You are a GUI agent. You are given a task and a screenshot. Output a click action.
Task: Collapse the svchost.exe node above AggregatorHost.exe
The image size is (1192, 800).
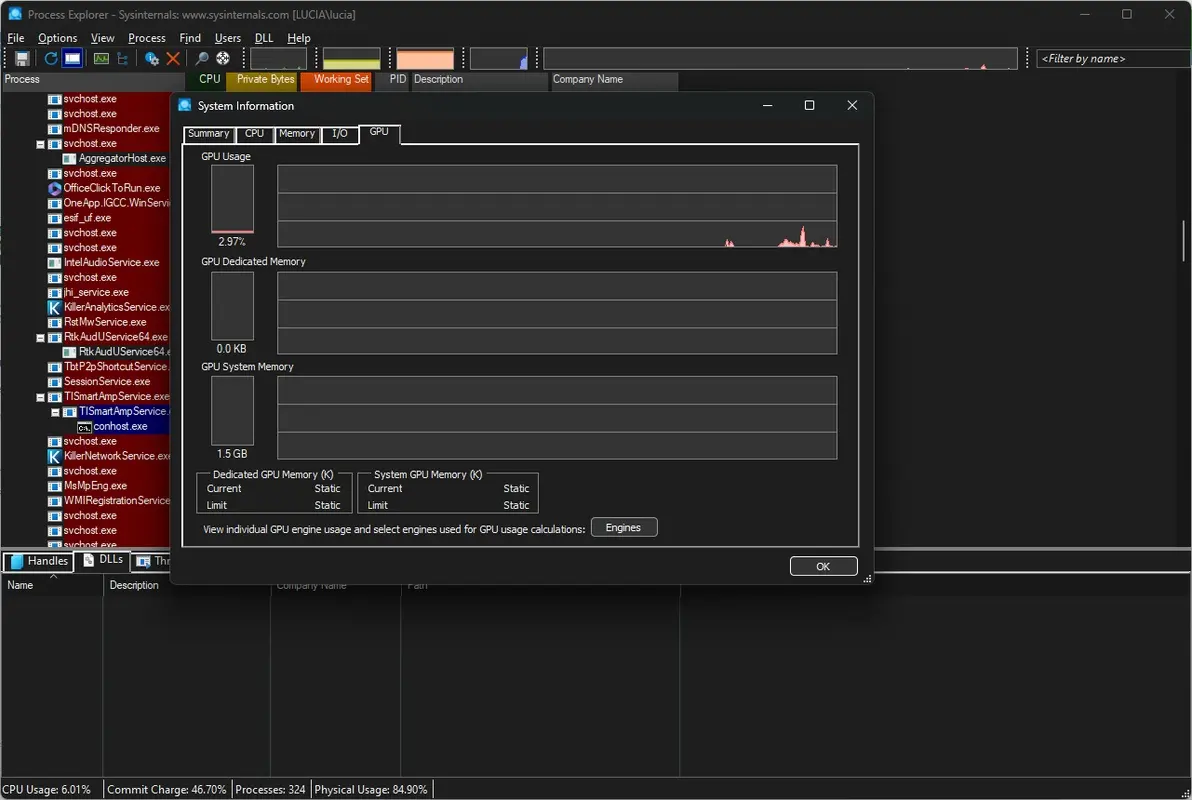click(x=40, y=144)
